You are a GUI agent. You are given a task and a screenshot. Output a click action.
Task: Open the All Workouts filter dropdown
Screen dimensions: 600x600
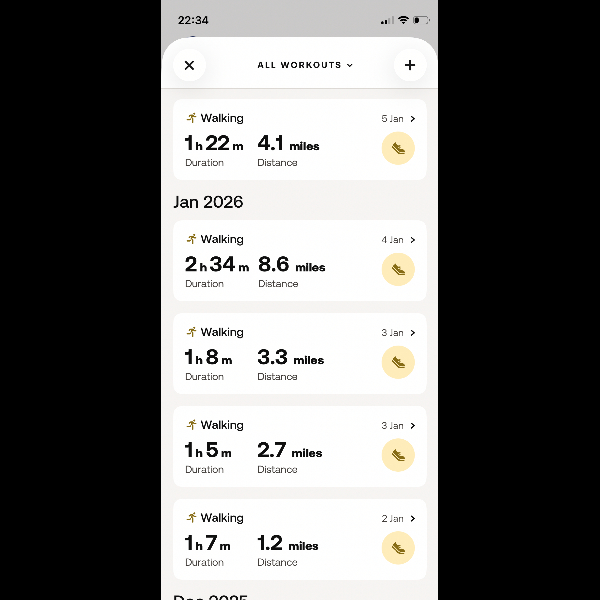305,65
